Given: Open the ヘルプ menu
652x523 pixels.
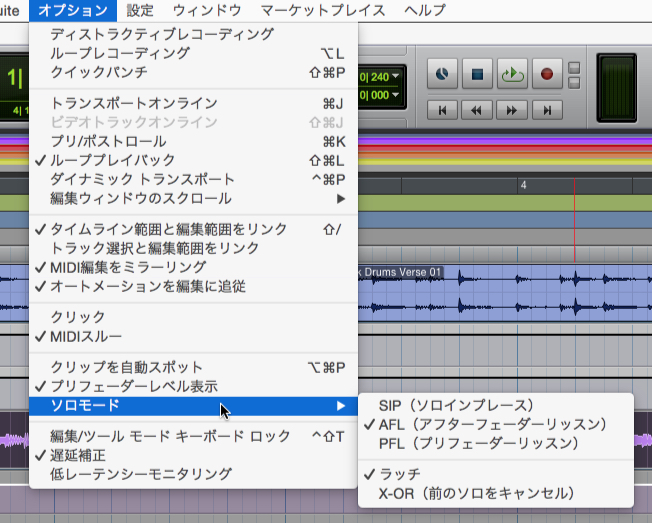Looking at the screenshot, I should 425,10.
